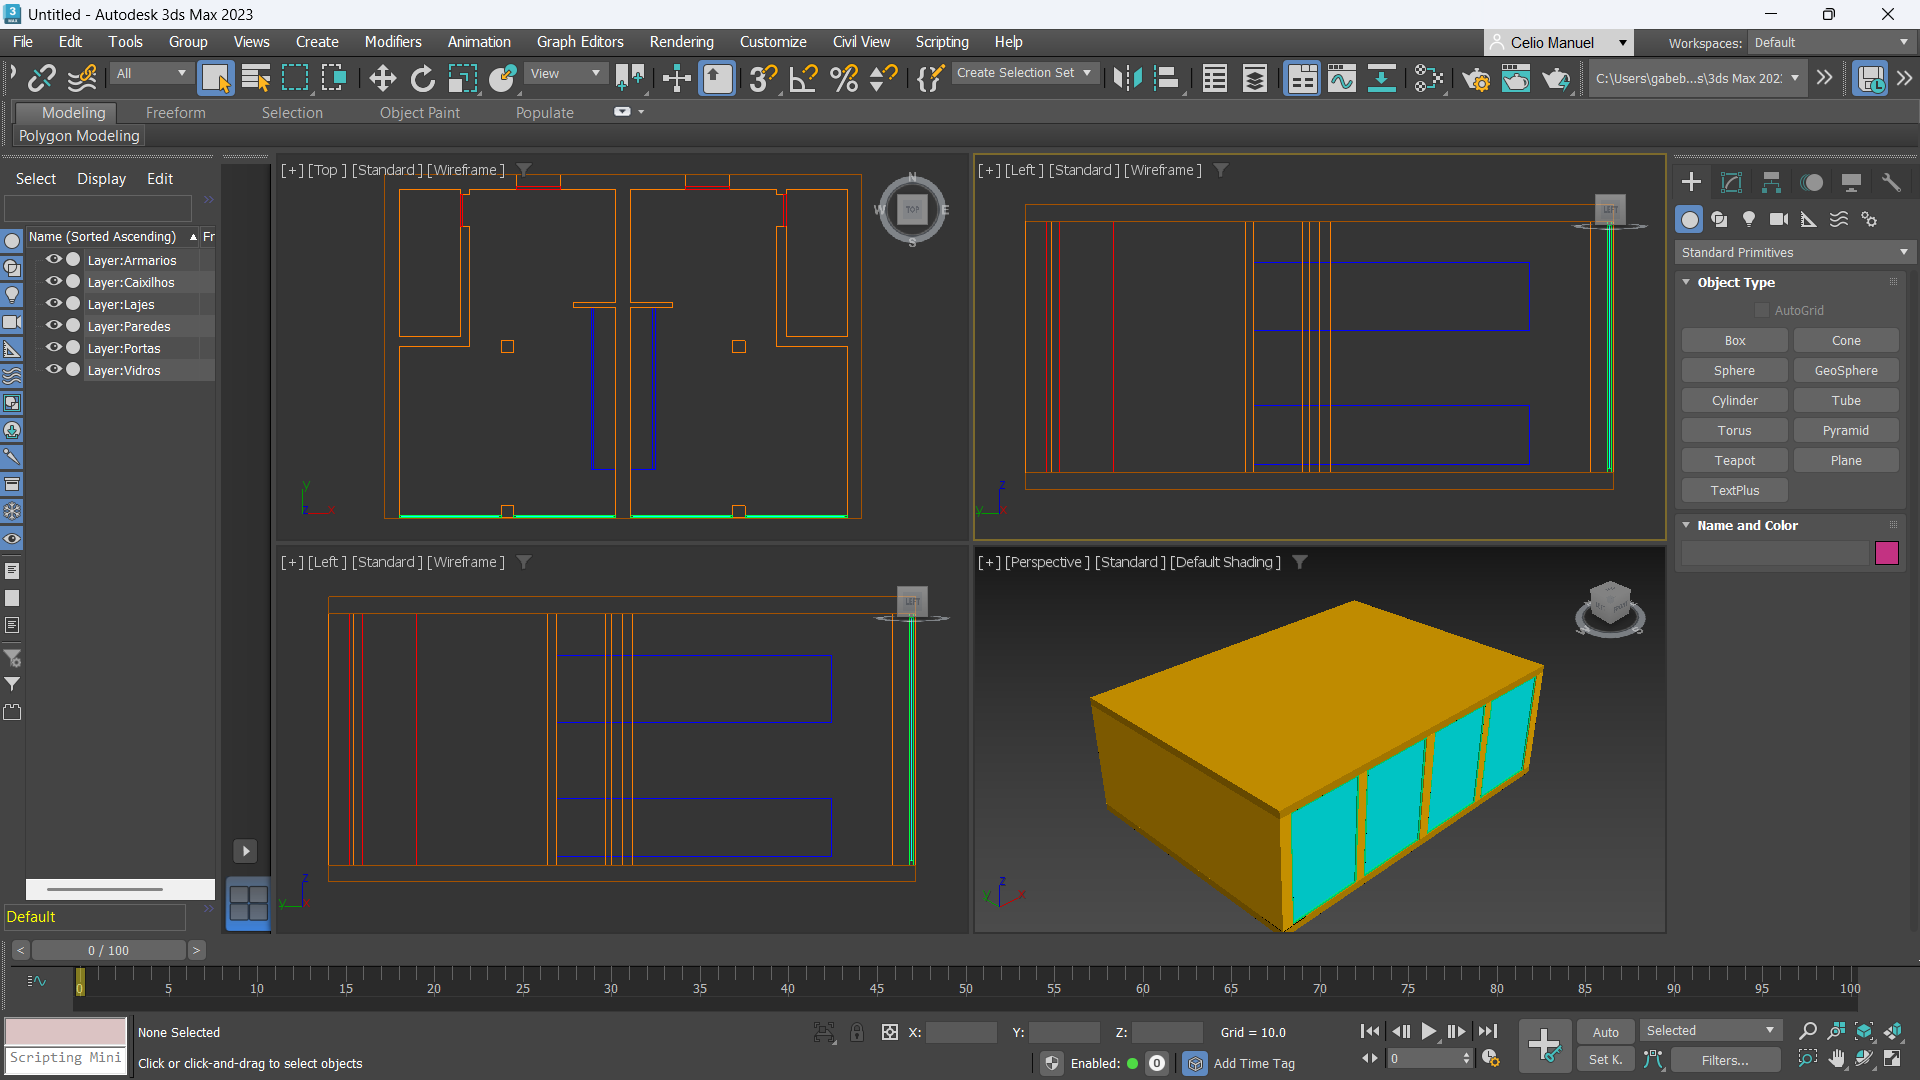Collapse the Object Type rollout
The image size is (1920, 1080).
pyautogui.click(x=1687, y=282)
